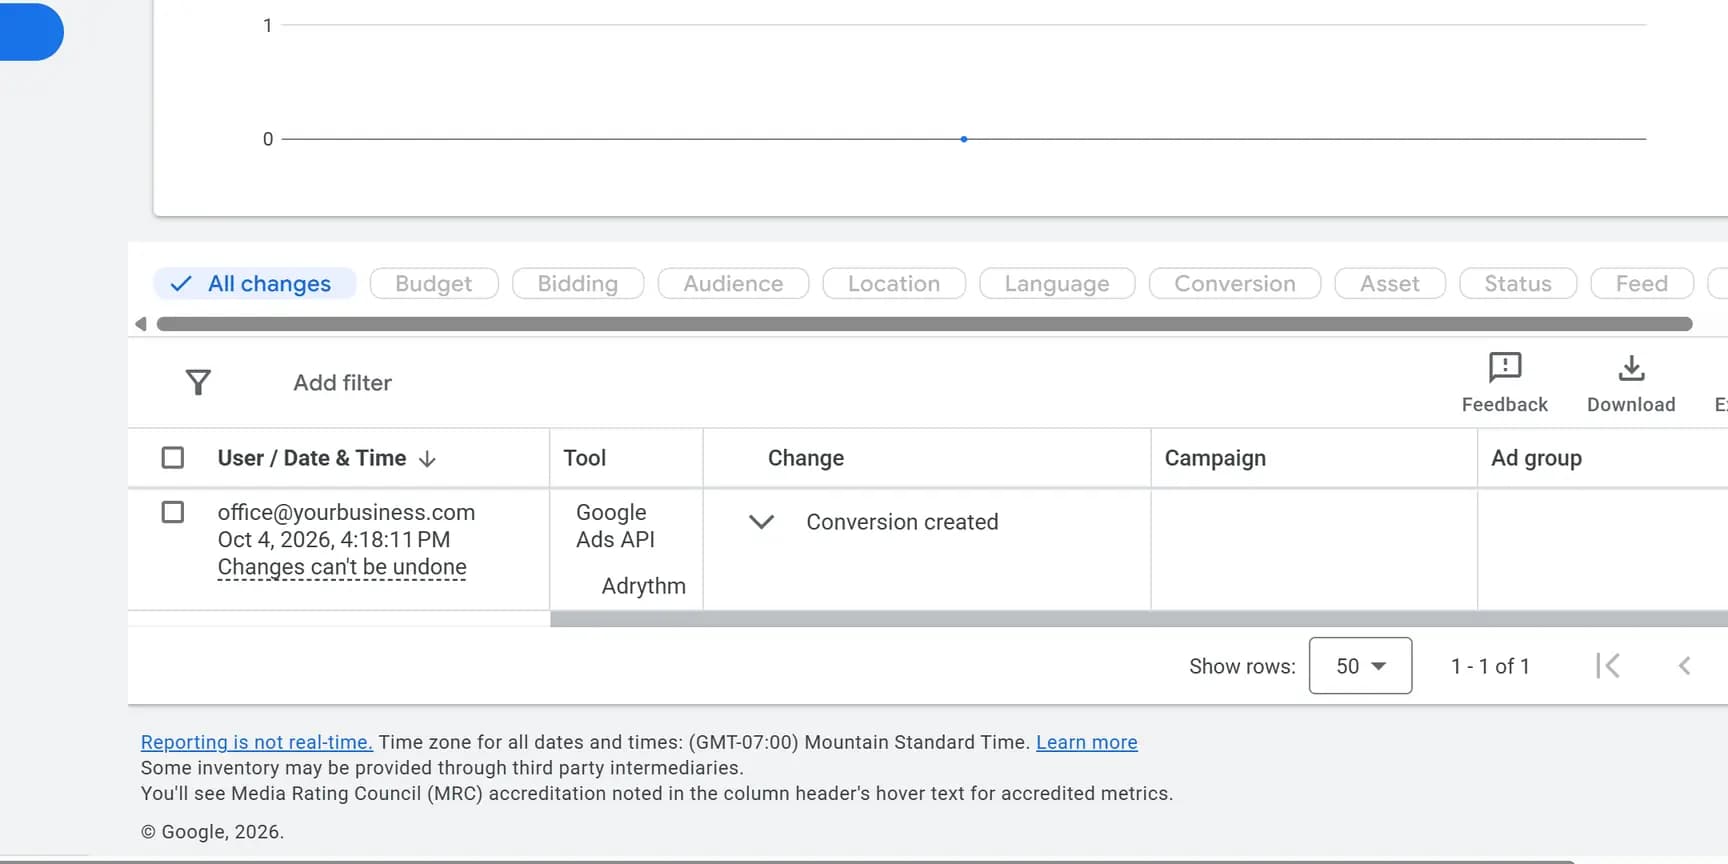
Task: Open the Learn more link
Action: coord(1087,742)
